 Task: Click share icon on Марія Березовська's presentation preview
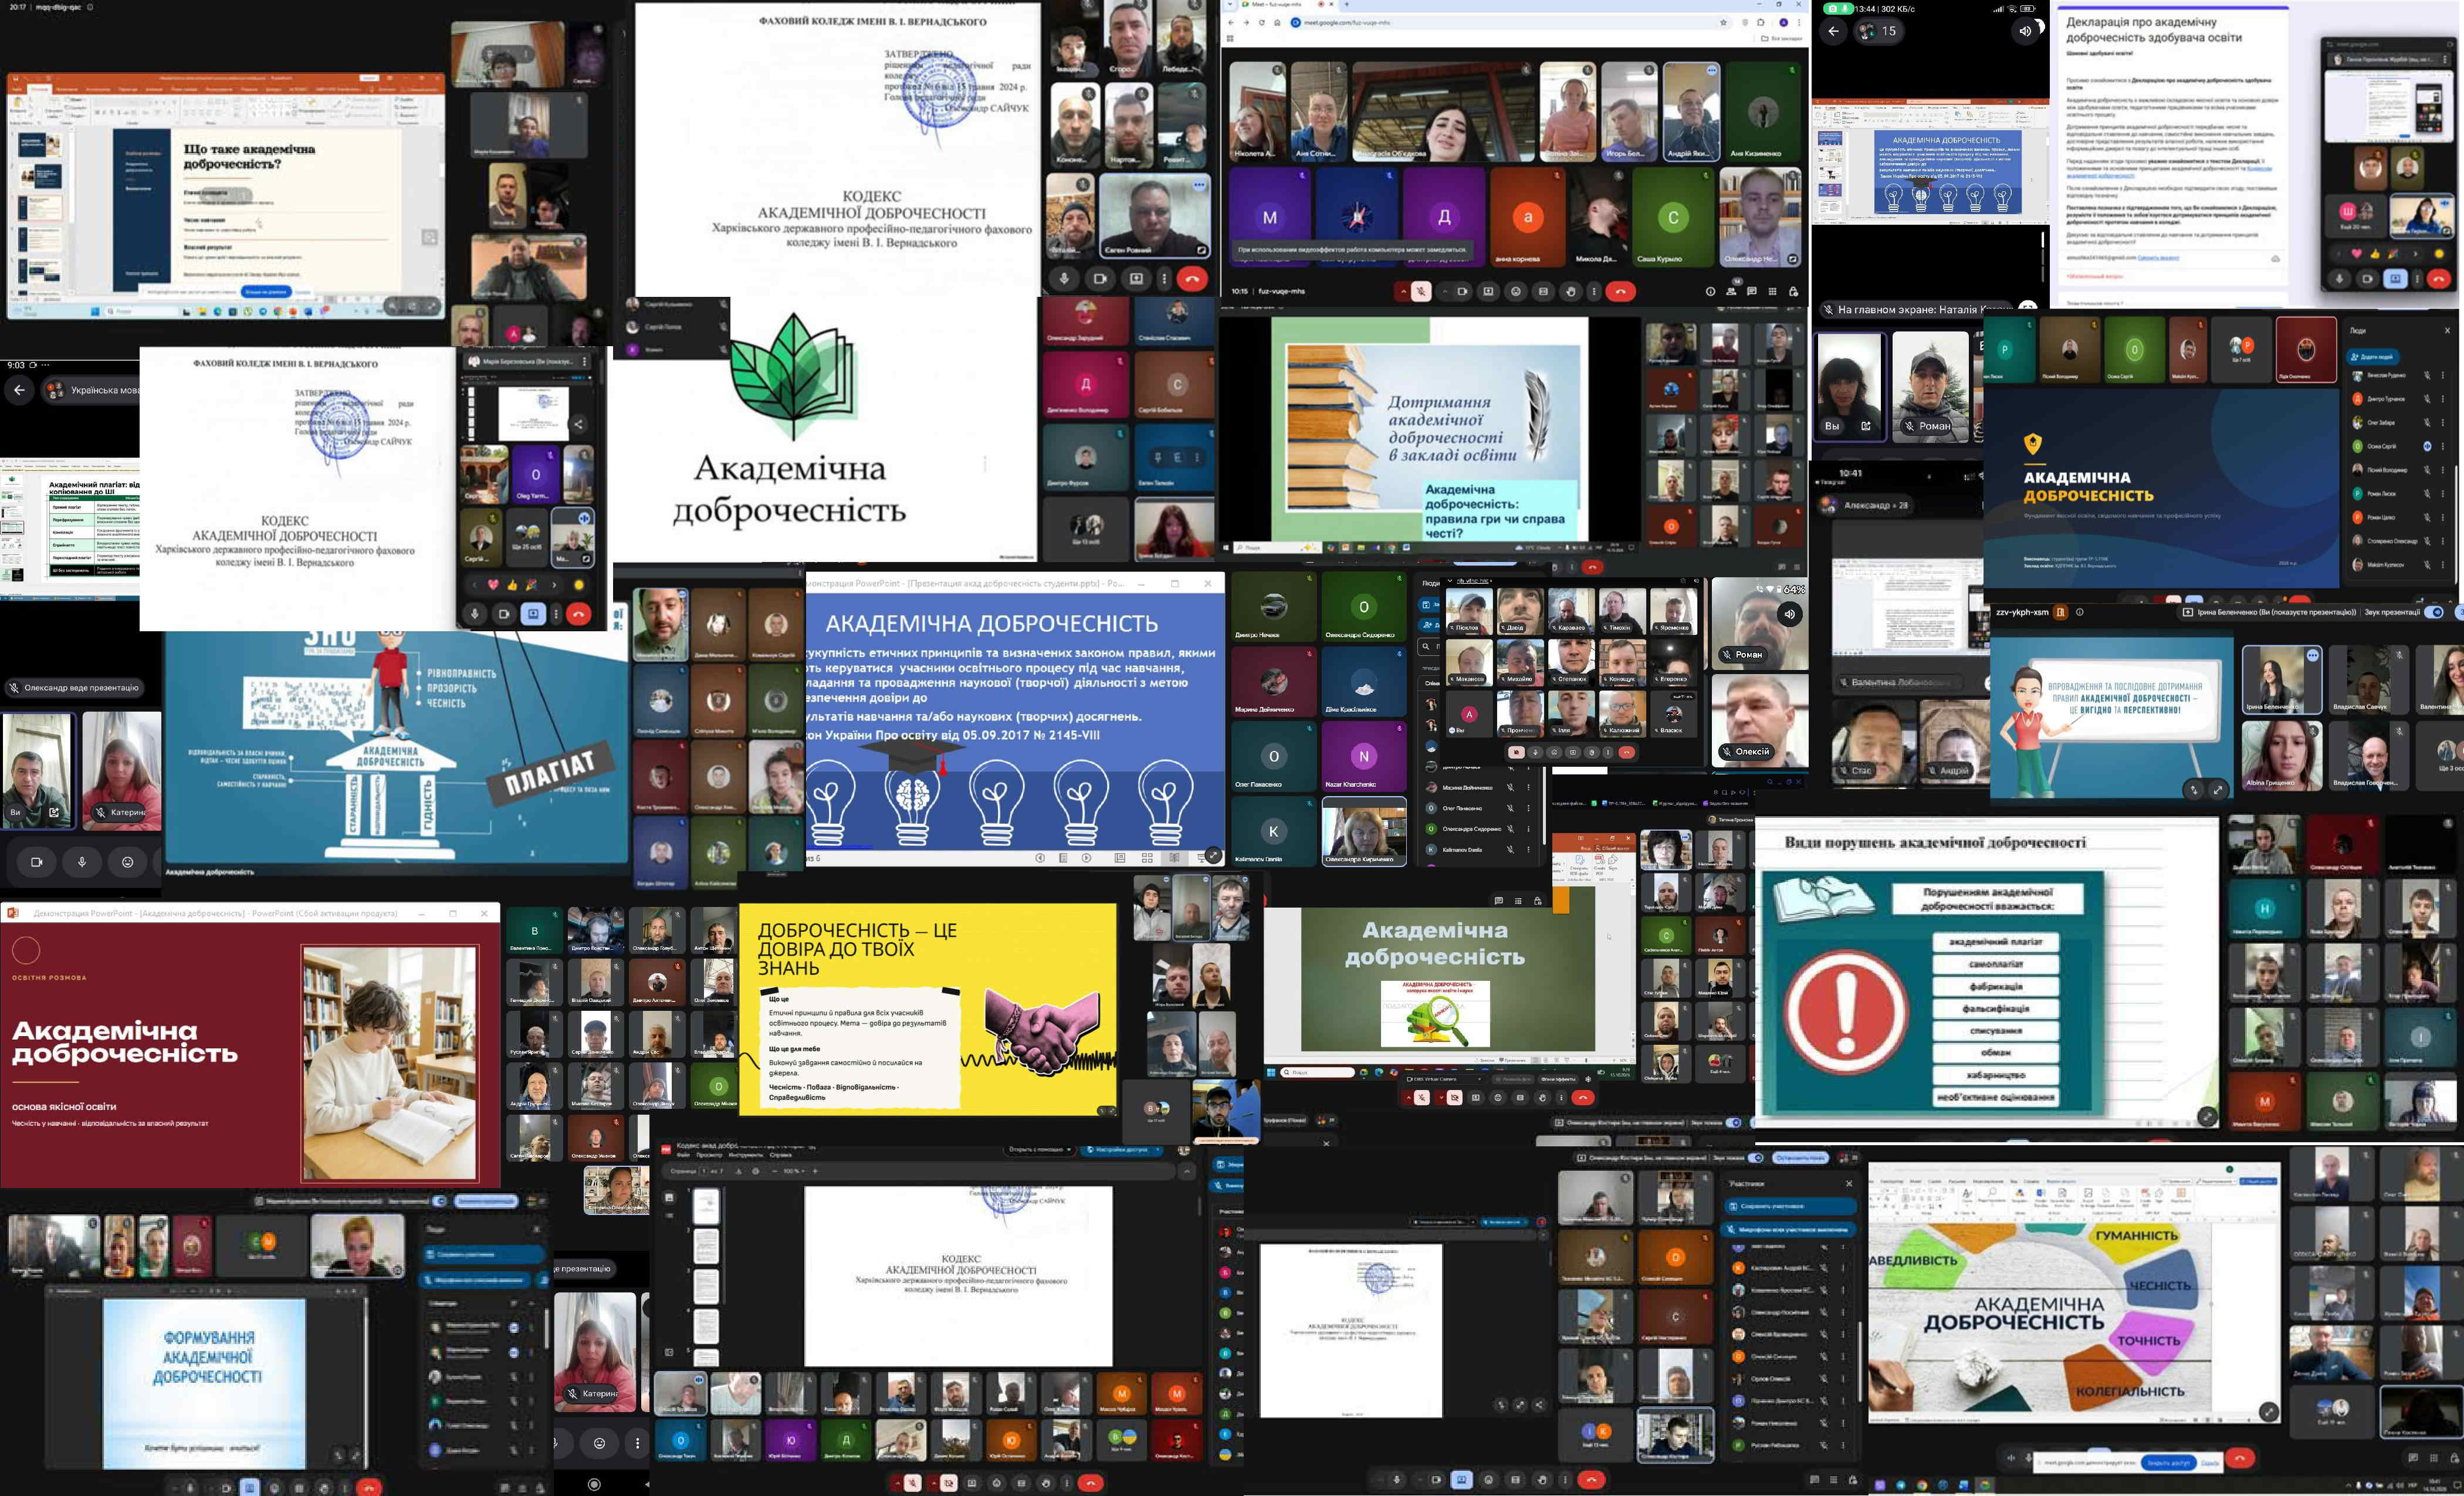click(x=579, y=425)
